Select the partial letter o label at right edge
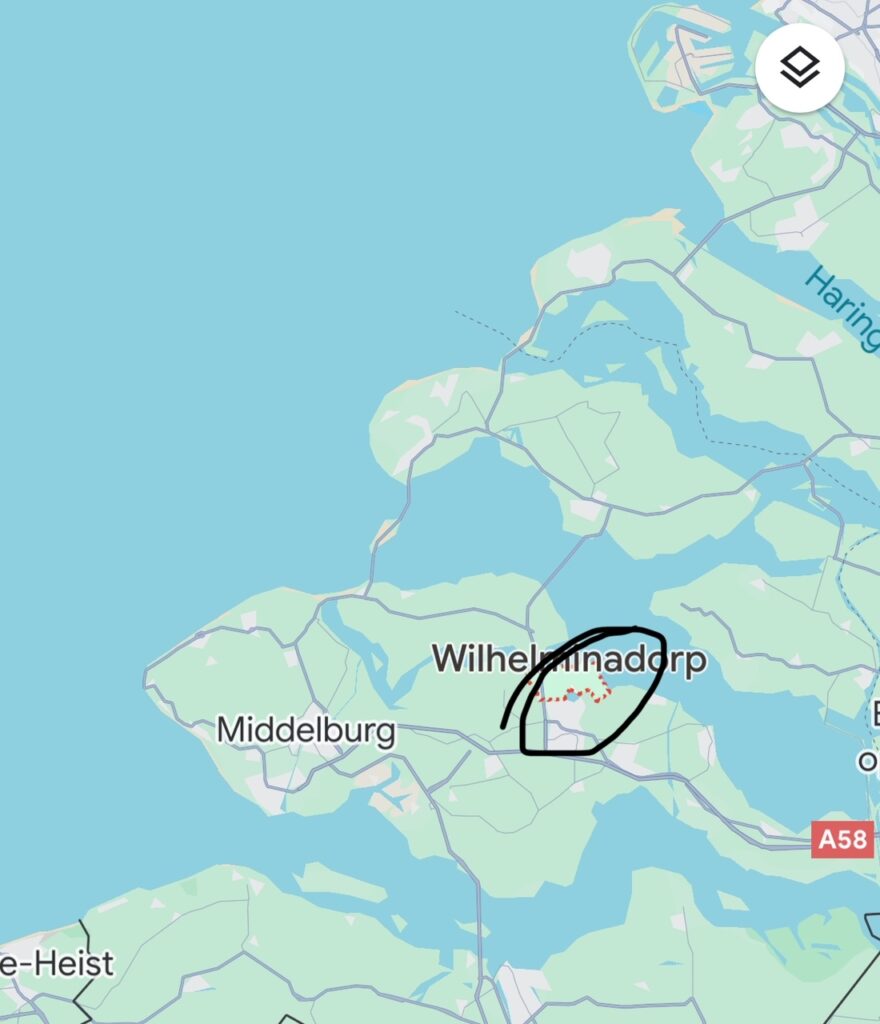 click(x=868, y=761)
